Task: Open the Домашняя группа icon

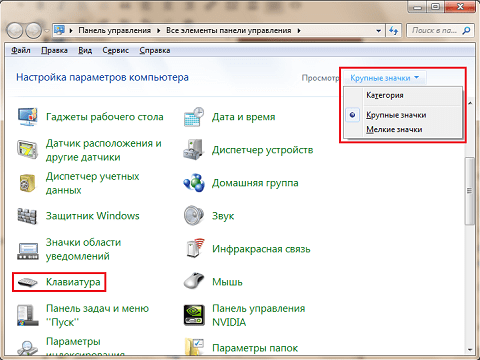Action: pyautogui.click(x=194, y=183)
